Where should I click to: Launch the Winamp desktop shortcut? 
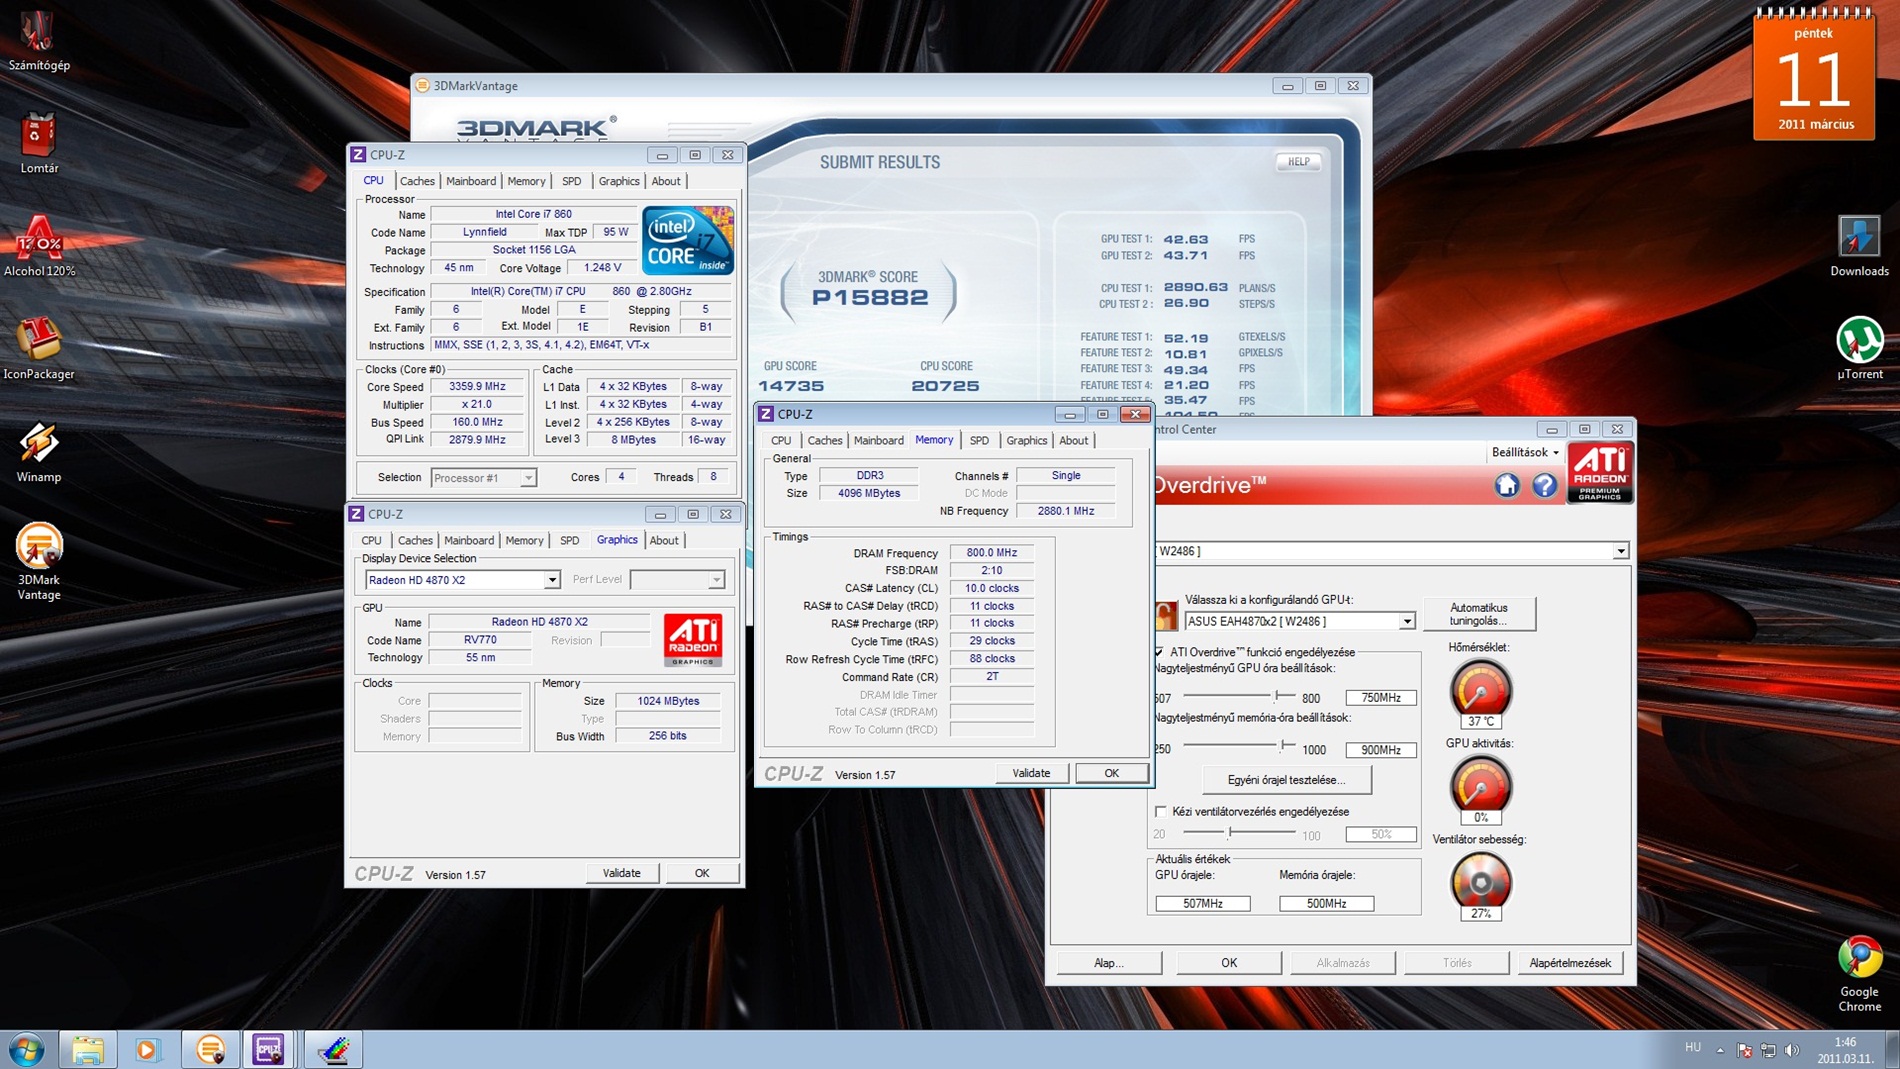[x=39, y=452]
